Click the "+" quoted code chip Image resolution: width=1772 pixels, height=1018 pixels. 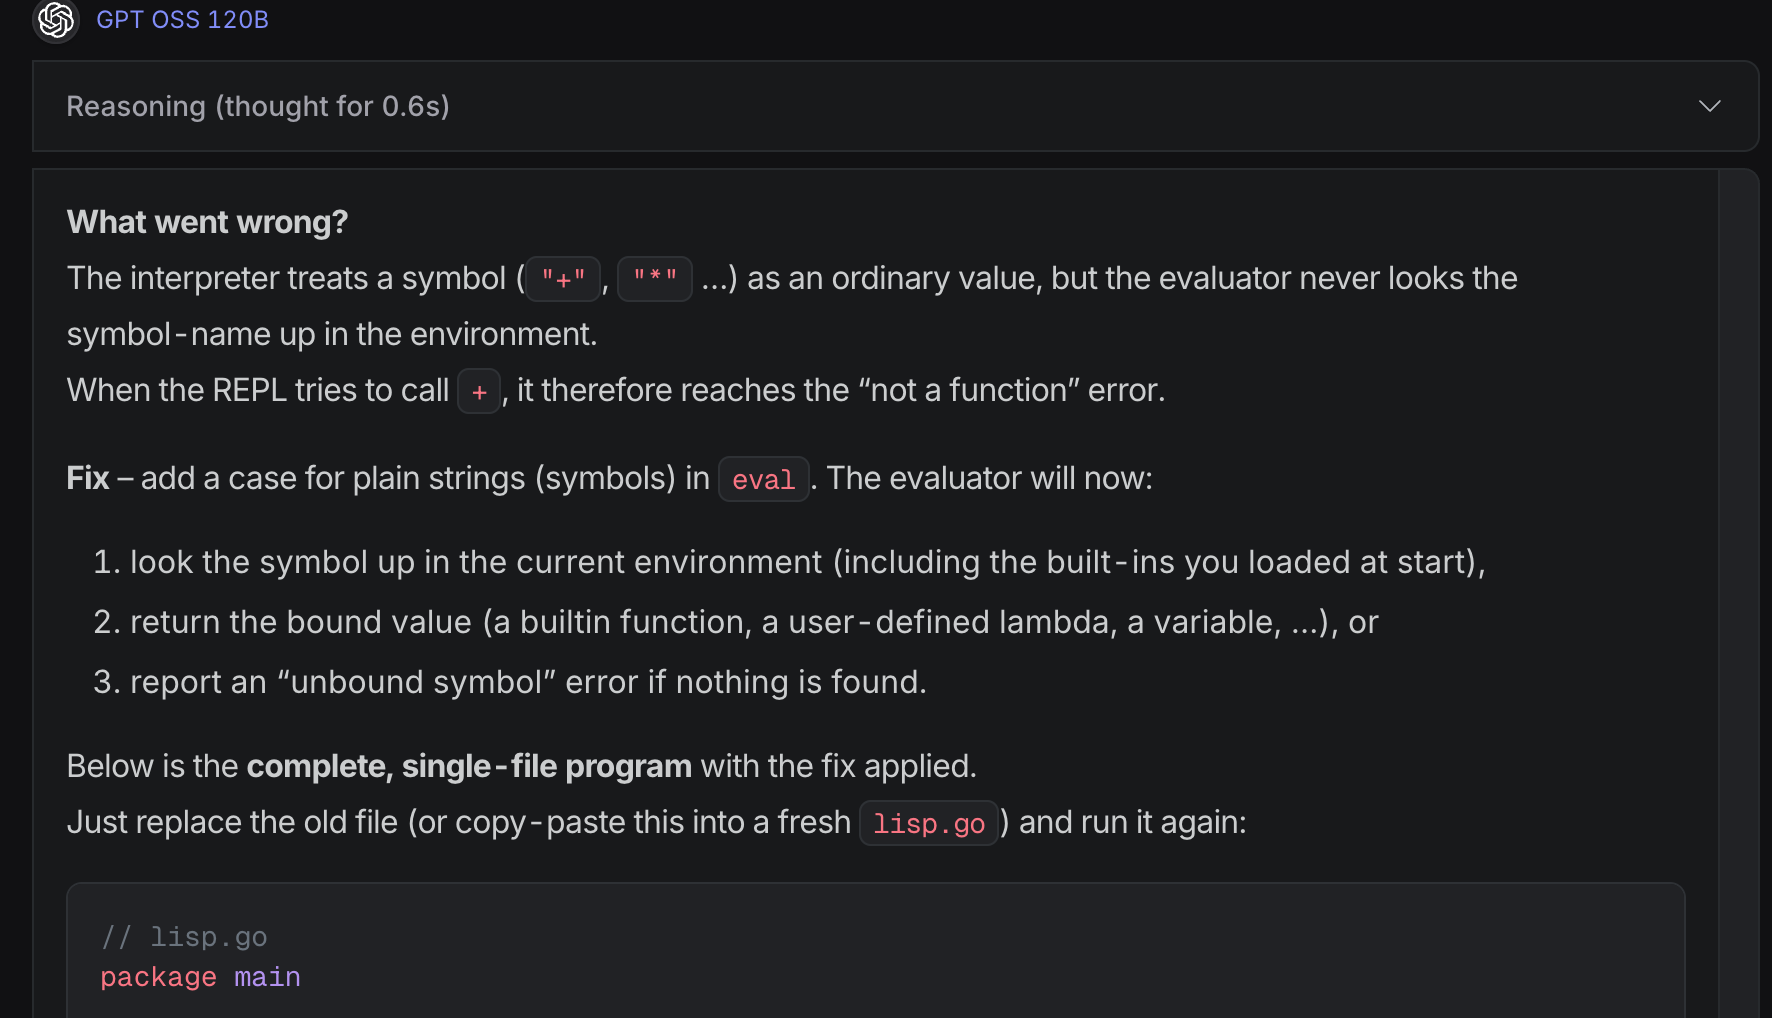point(563,279)
